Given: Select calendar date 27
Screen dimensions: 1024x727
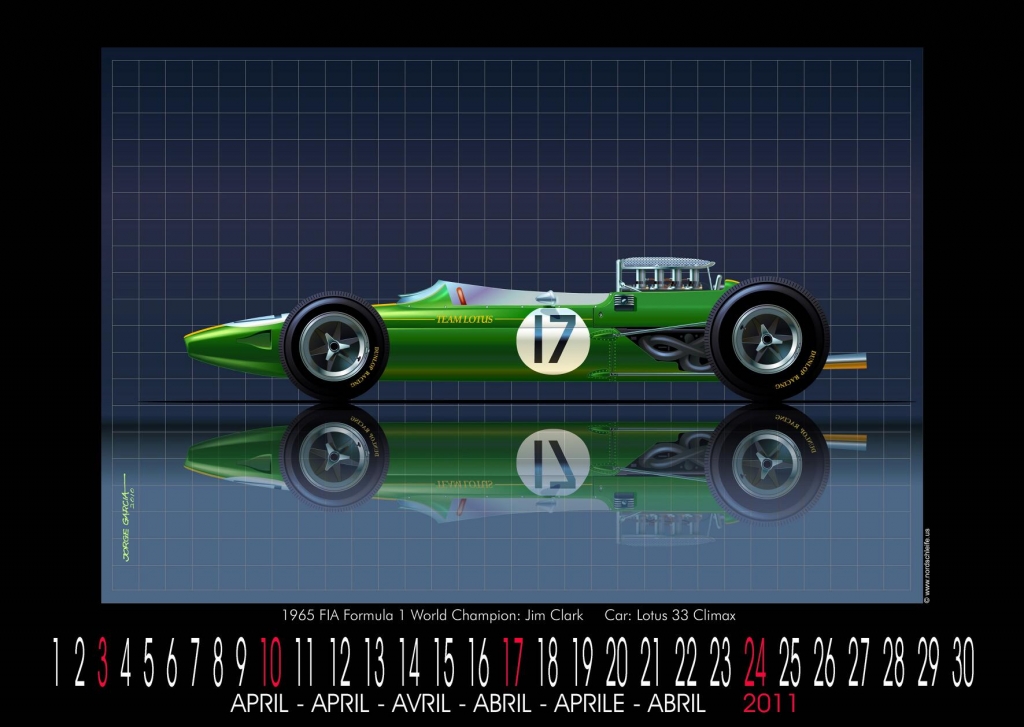Looking at the screenshot, I should click(859, 662).
